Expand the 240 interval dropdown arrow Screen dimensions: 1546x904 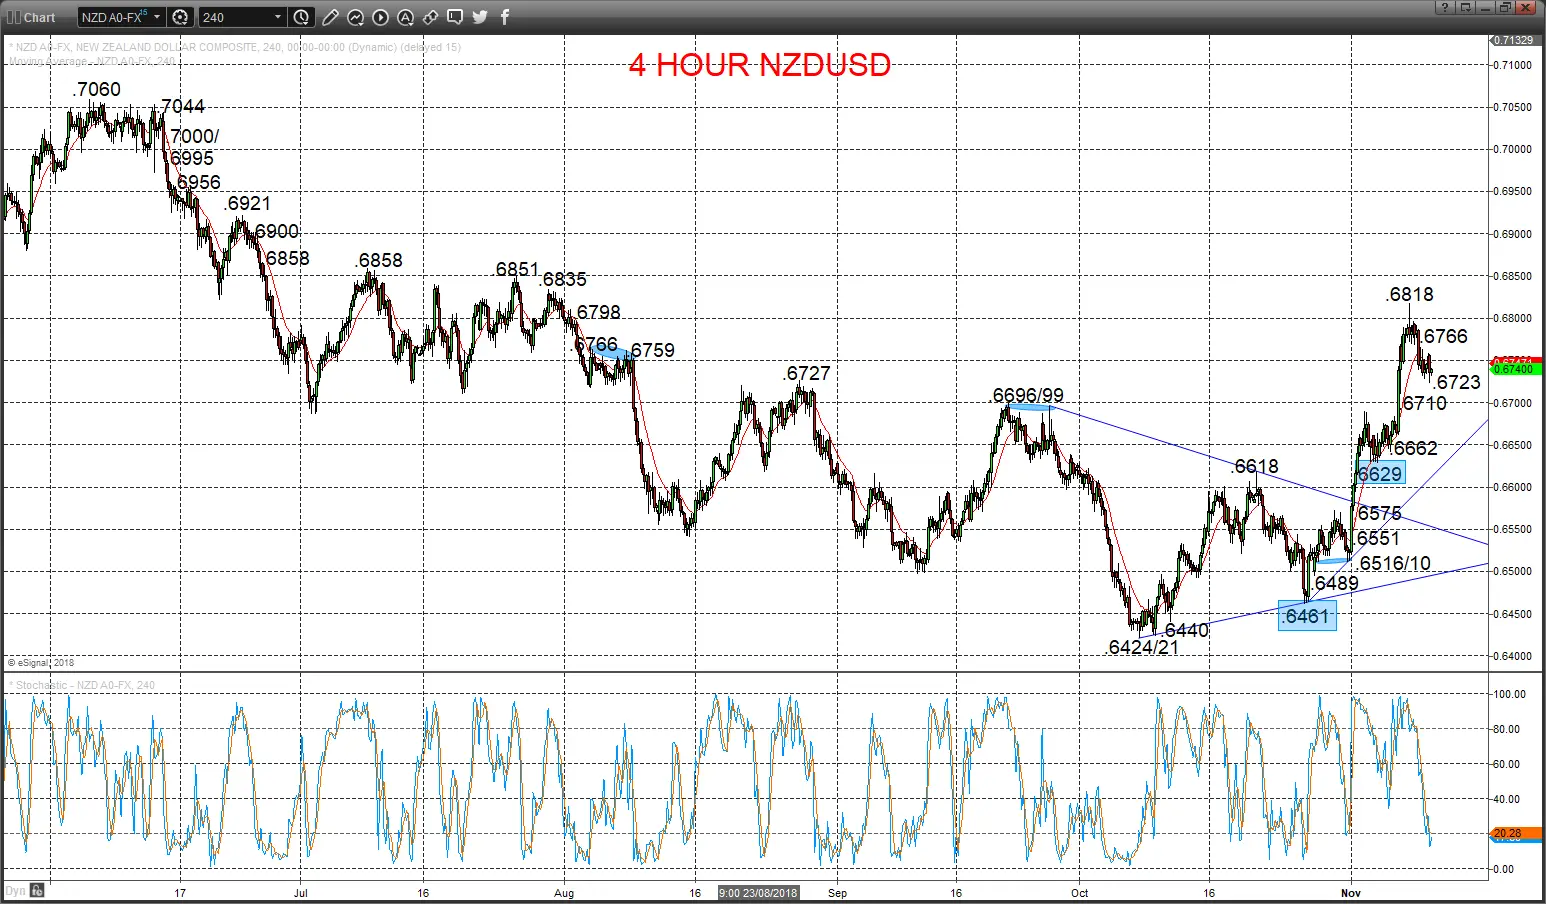click(278, 17)
